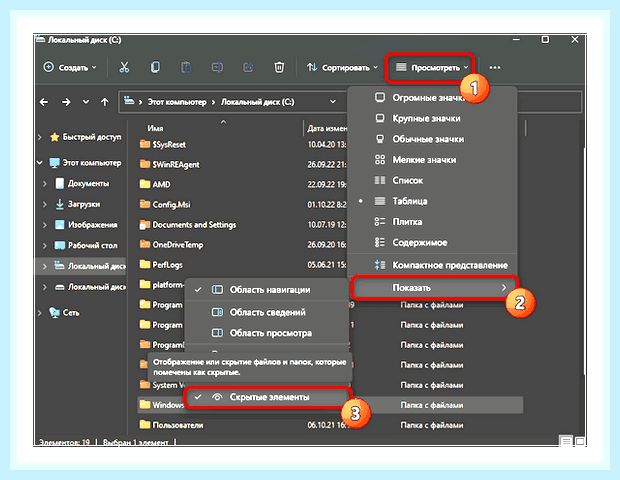The height and width of the screenshot is (480, 620).
Task: Select the Пользователи folder
Action: (x=177, y=425)
